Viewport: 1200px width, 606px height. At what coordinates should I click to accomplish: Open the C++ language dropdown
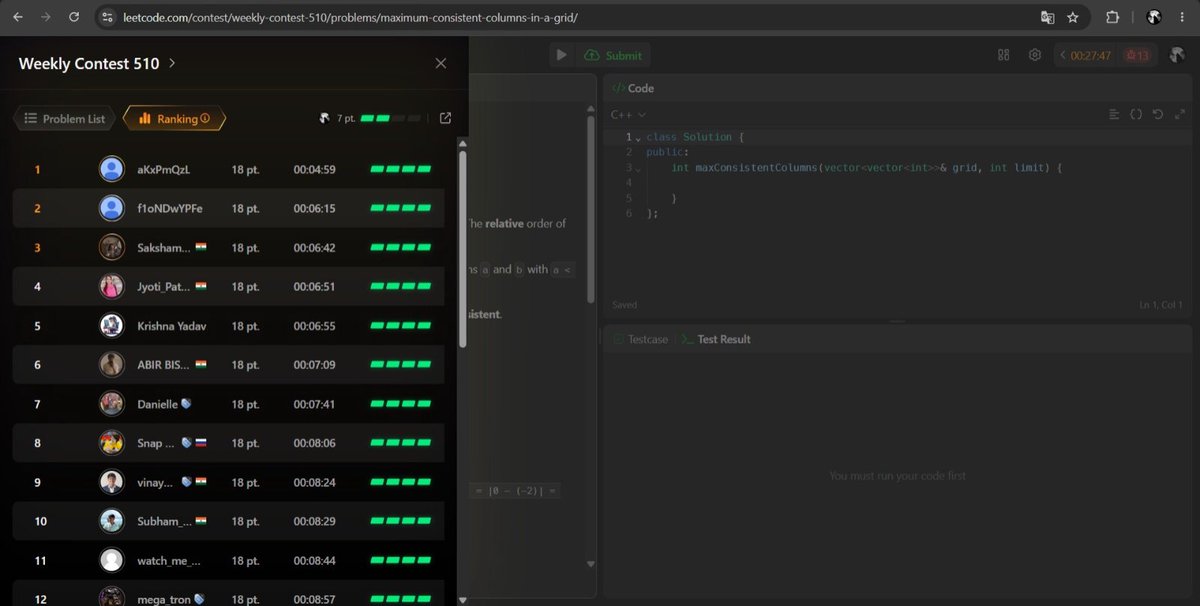coord(628,114)
